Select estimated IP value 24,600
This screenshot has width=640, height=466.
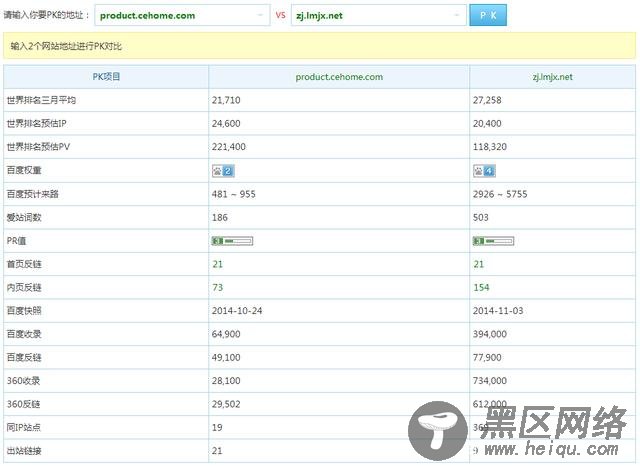pos(226,123)
